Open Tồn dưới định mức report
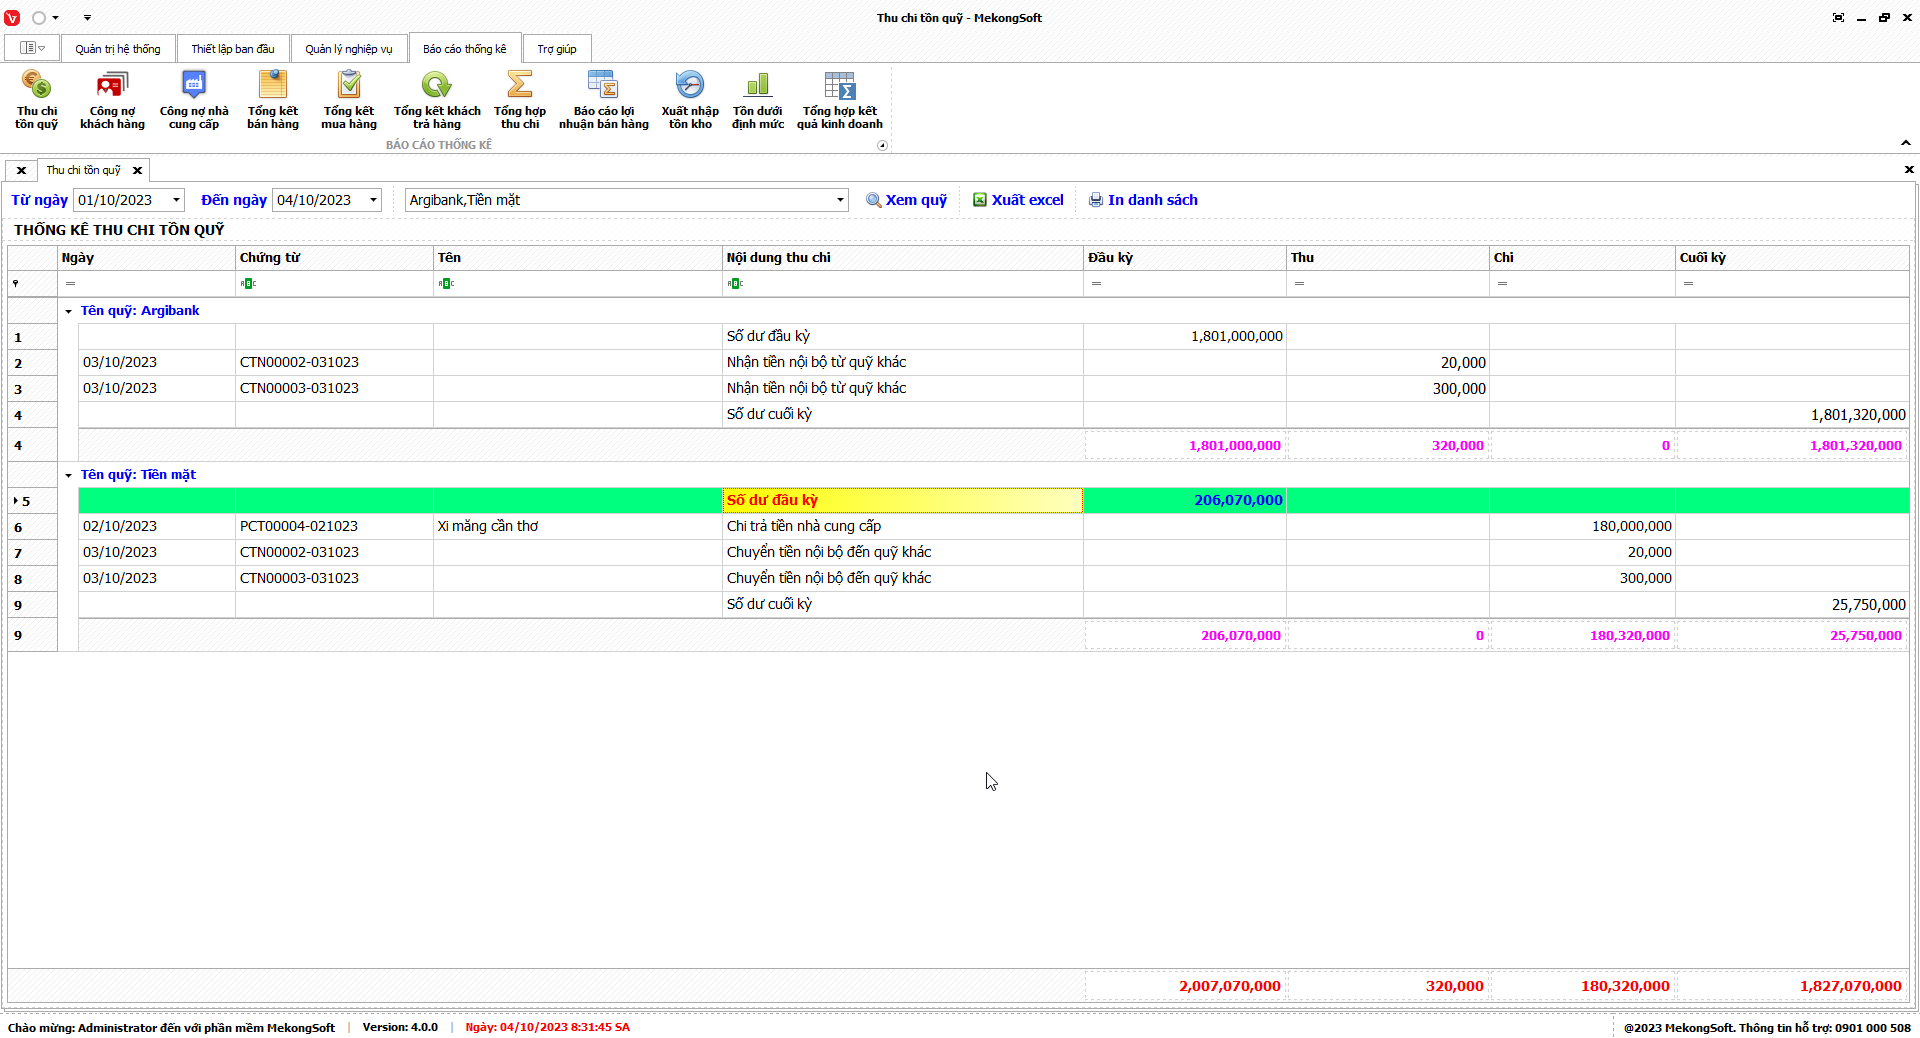Viewport: 1920px width, 1038px height. pyautogui.click(x=758, y=99)
